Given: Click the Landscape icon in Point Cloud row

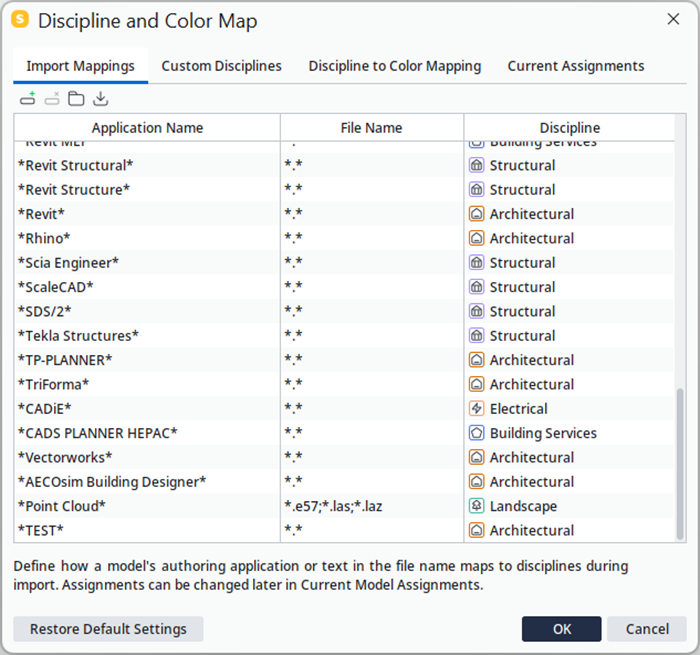Looking at the screenshot, I should [x=476, y=506].
